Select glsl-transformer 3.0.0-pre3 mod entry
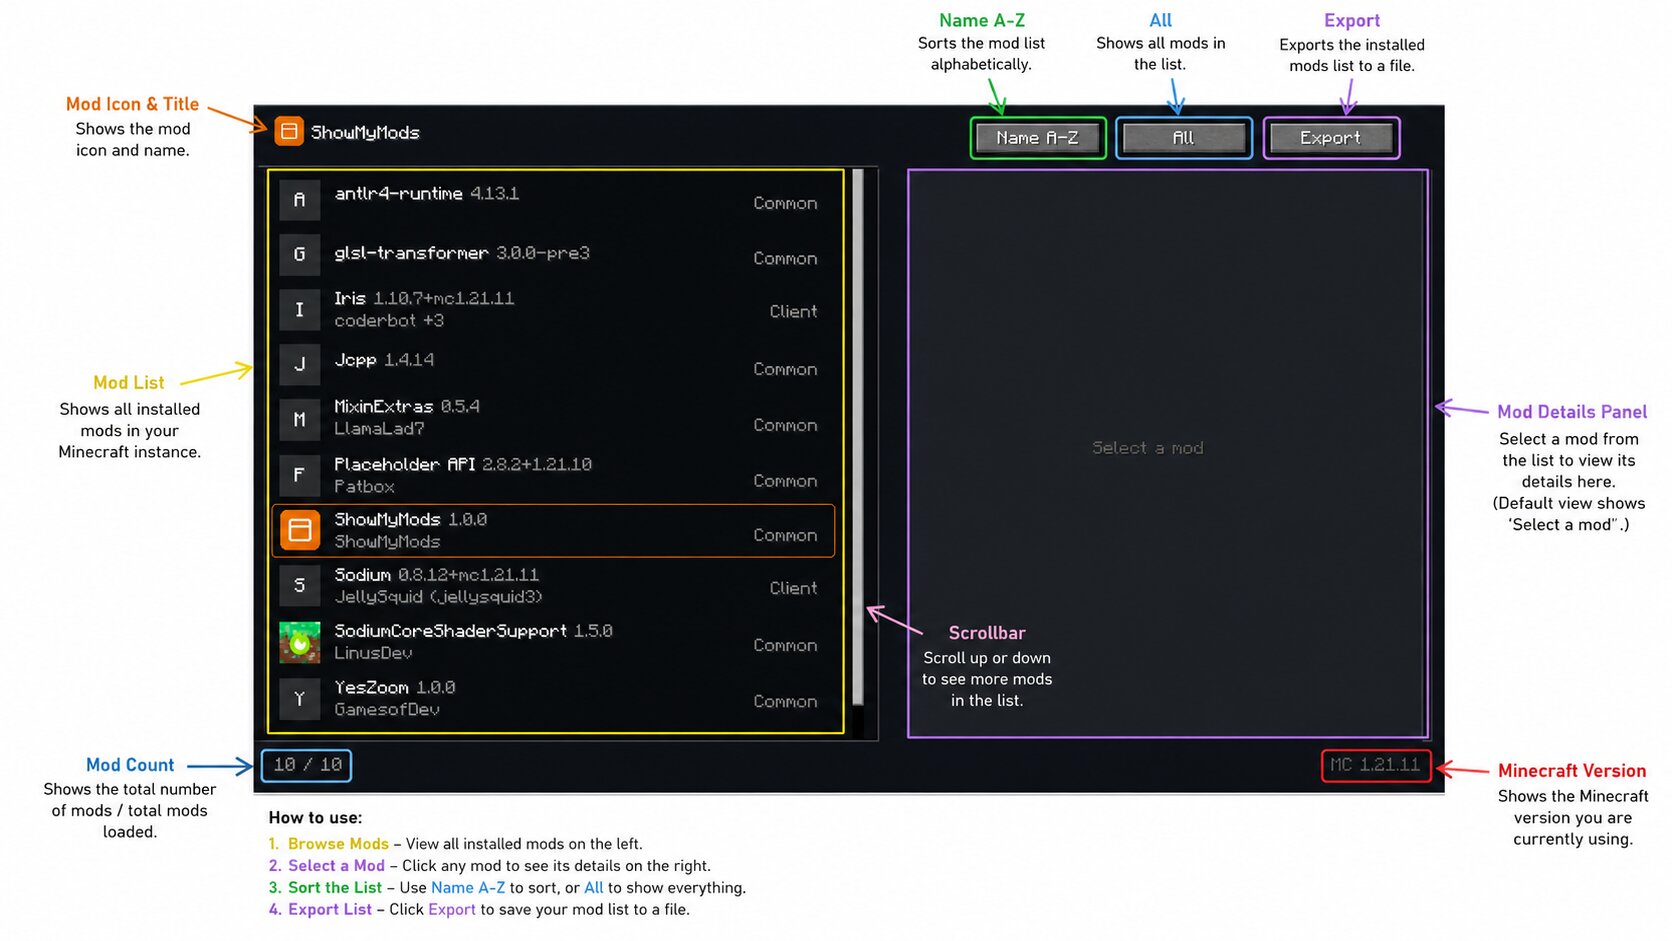The width and height of the screenshot is (1672, 941). pyautogui.click(x=553, y=255)
